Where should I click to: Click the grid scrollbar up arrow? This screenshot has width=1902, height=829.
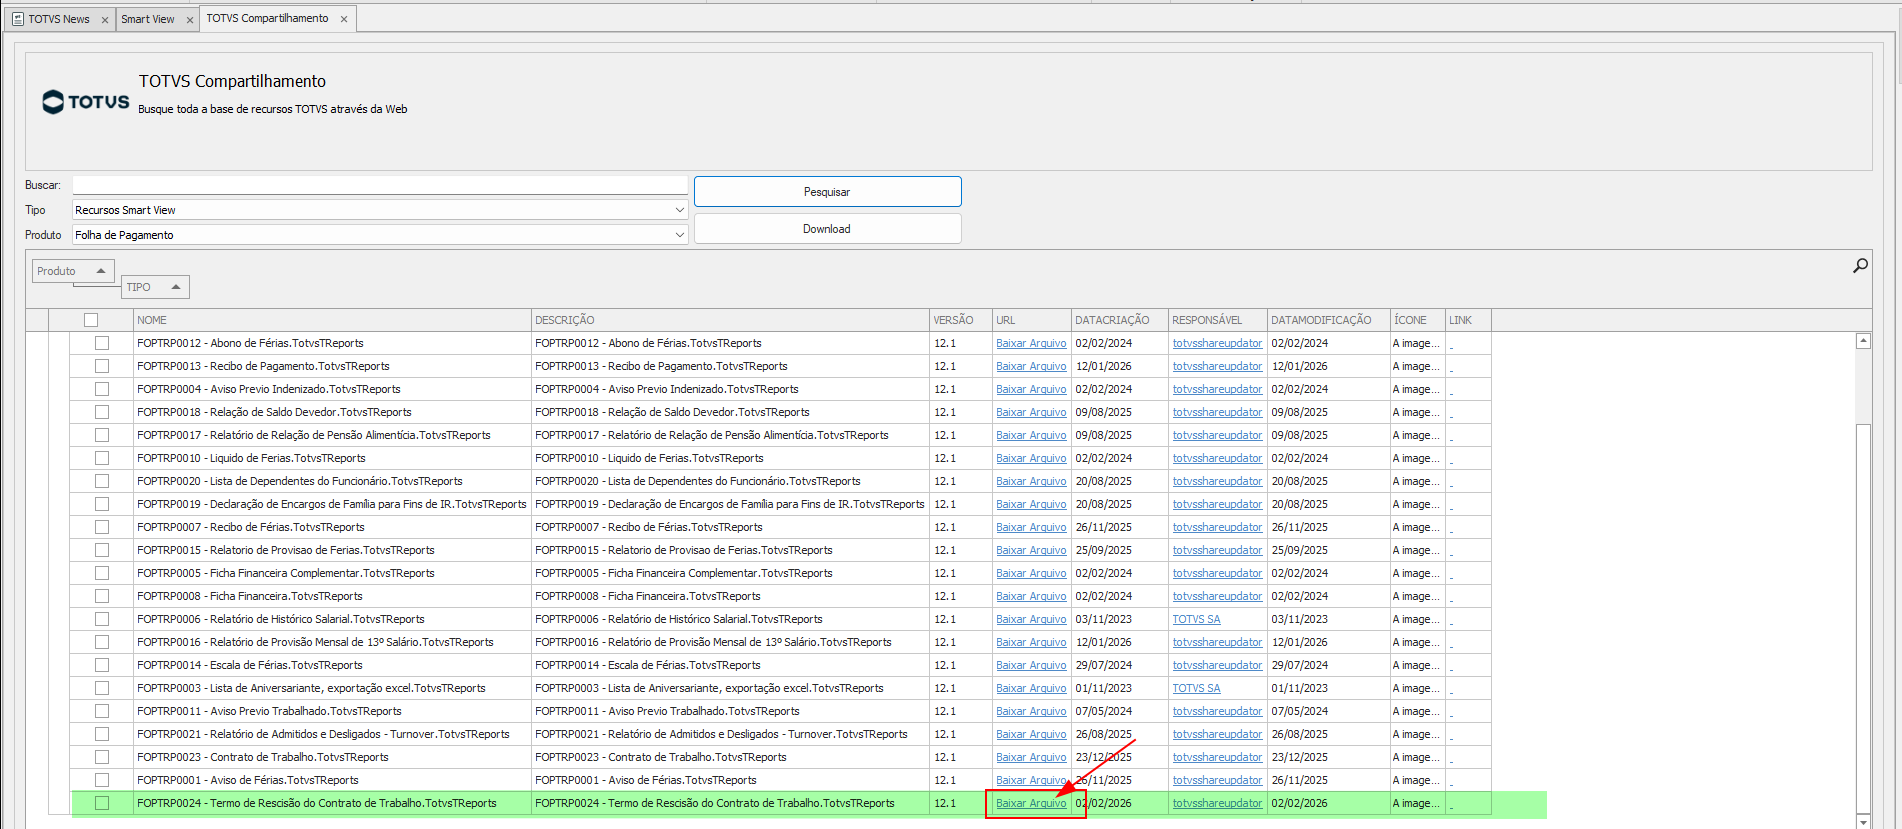[x=1863, y=341]
